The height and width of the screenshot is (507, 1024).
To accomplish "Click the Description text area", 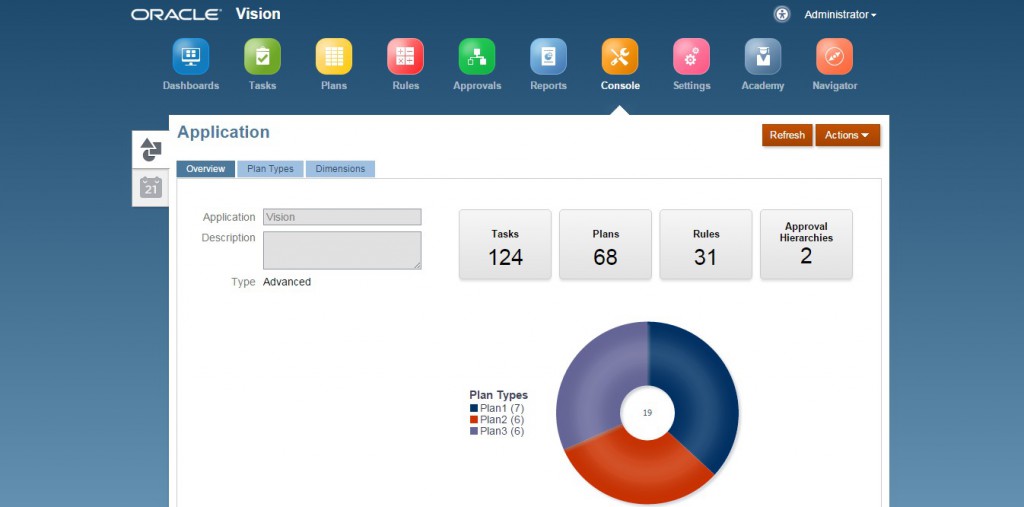I will coord(342,250).
